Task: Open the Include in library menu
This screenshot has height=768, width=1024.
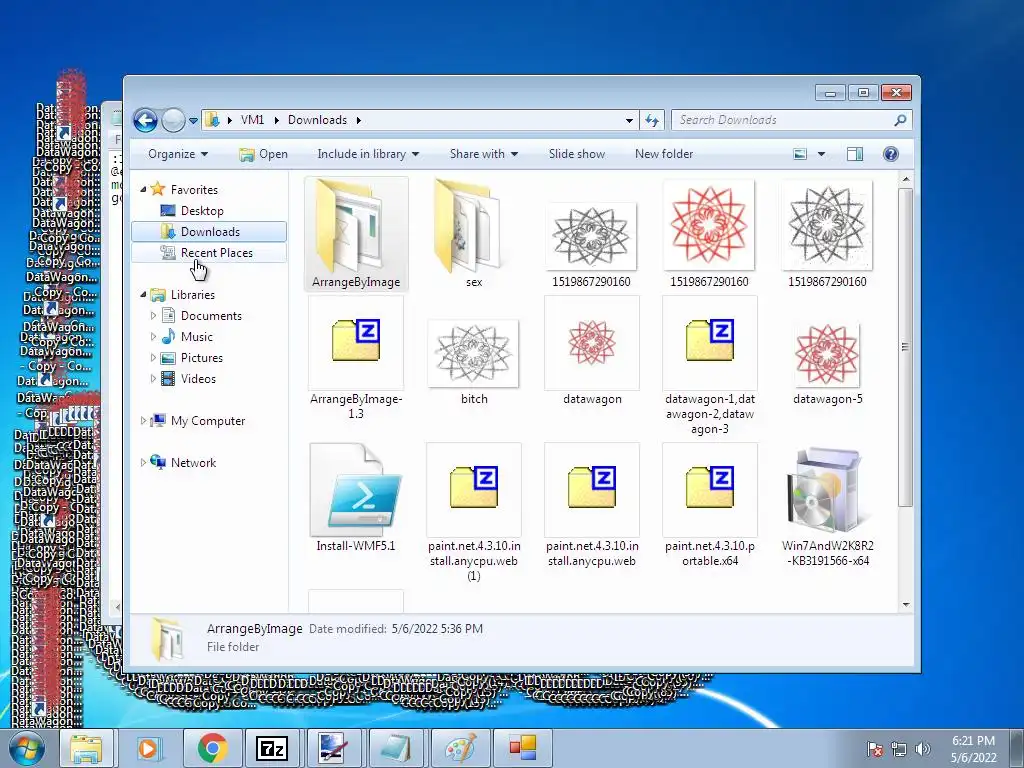Action: coord(368,154)
